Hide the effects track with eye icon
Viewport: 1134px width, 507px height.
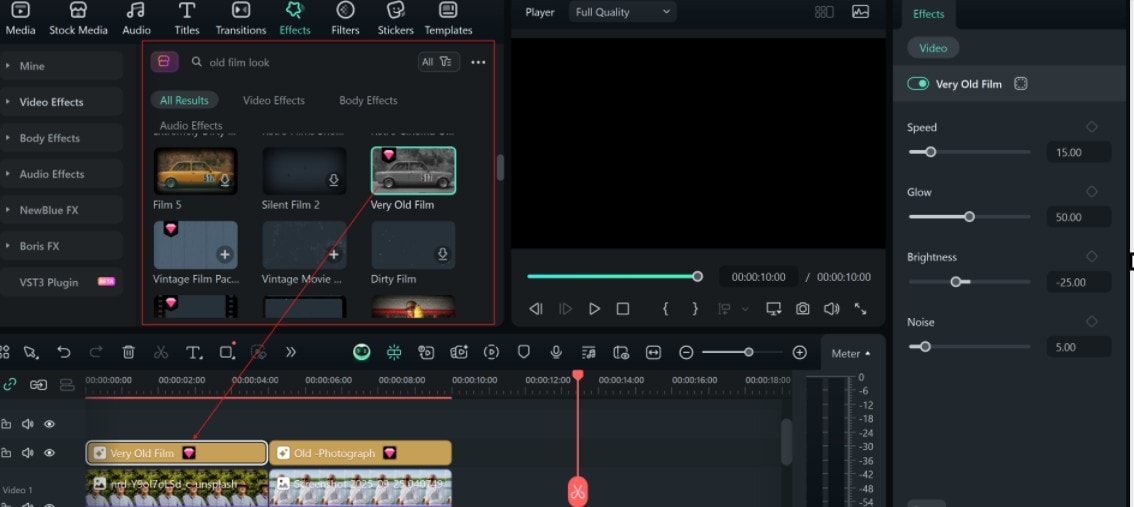click(49, 453)
